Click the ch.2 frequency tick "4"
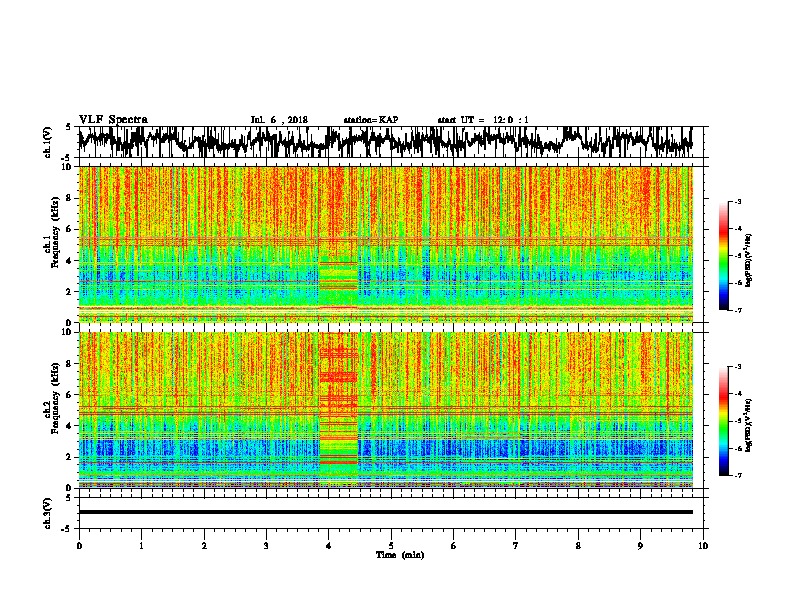This screenshot has width=792, height=612. point(69,426)
